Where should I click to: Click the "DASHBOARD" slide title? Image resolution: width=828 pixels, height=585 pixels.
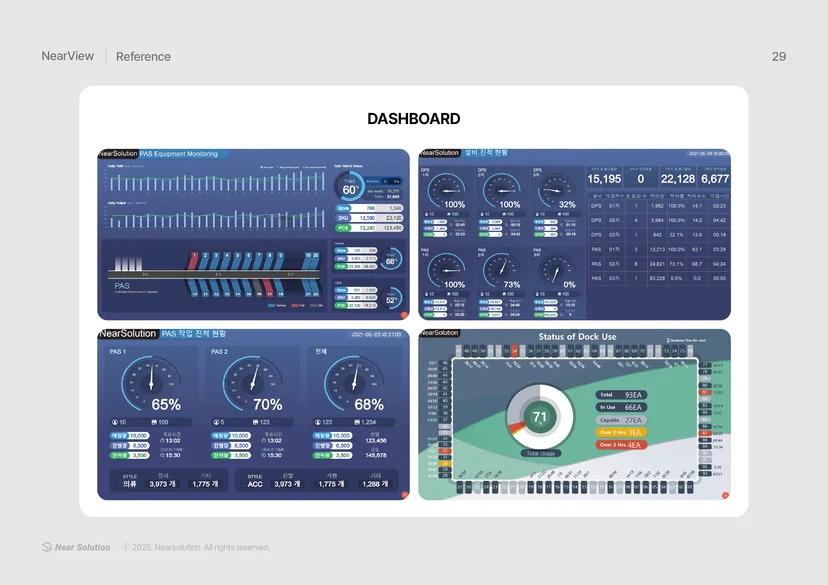coord(413,119)
